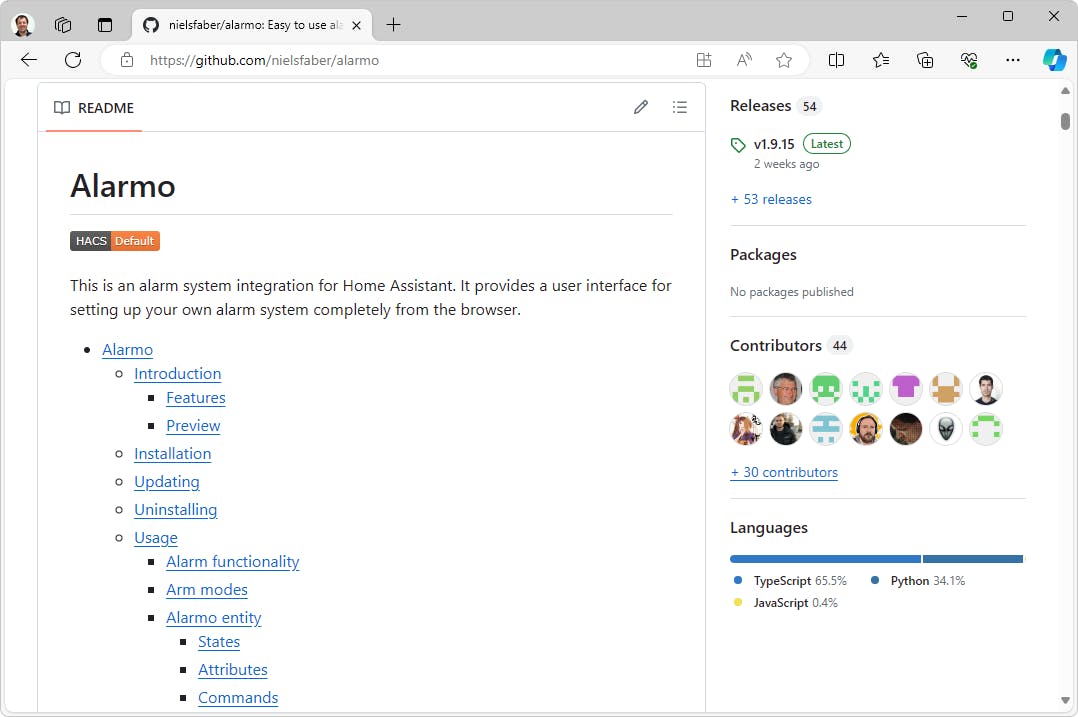This screenshot has height=717, width=1078.
Task: Click the address bar URL field
Action: coord(400,60)
